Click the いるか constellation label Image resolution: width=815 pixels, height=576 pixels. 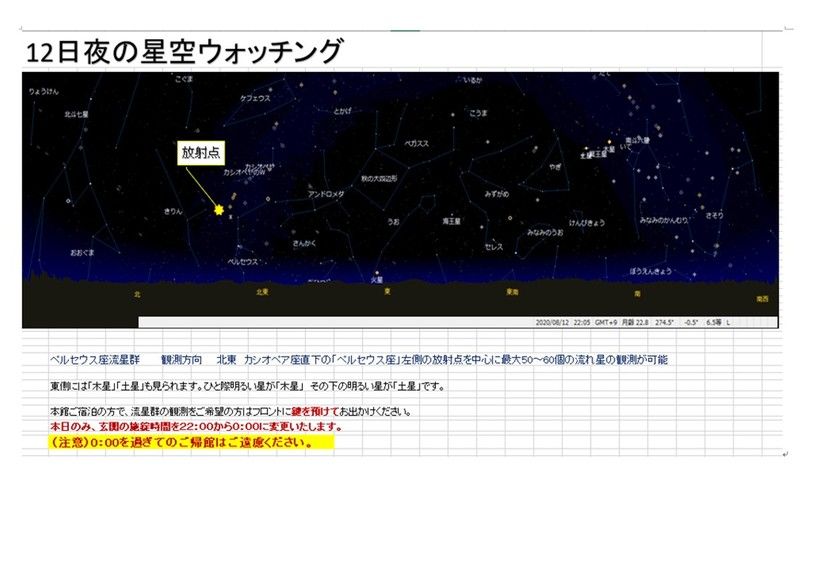(x=473, y=81)
